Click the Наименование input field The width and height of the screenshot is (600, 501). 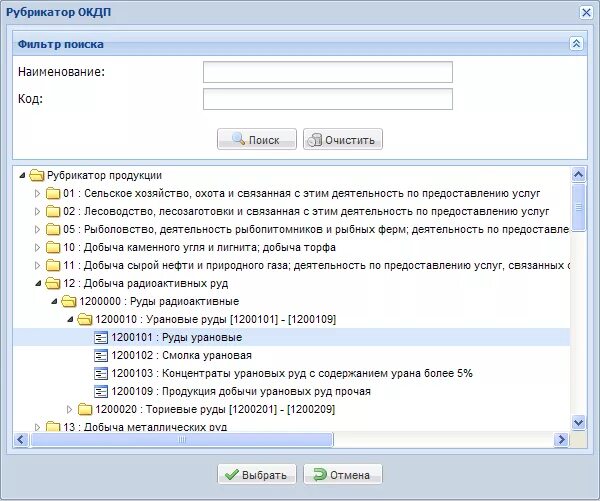pos(328,72)
